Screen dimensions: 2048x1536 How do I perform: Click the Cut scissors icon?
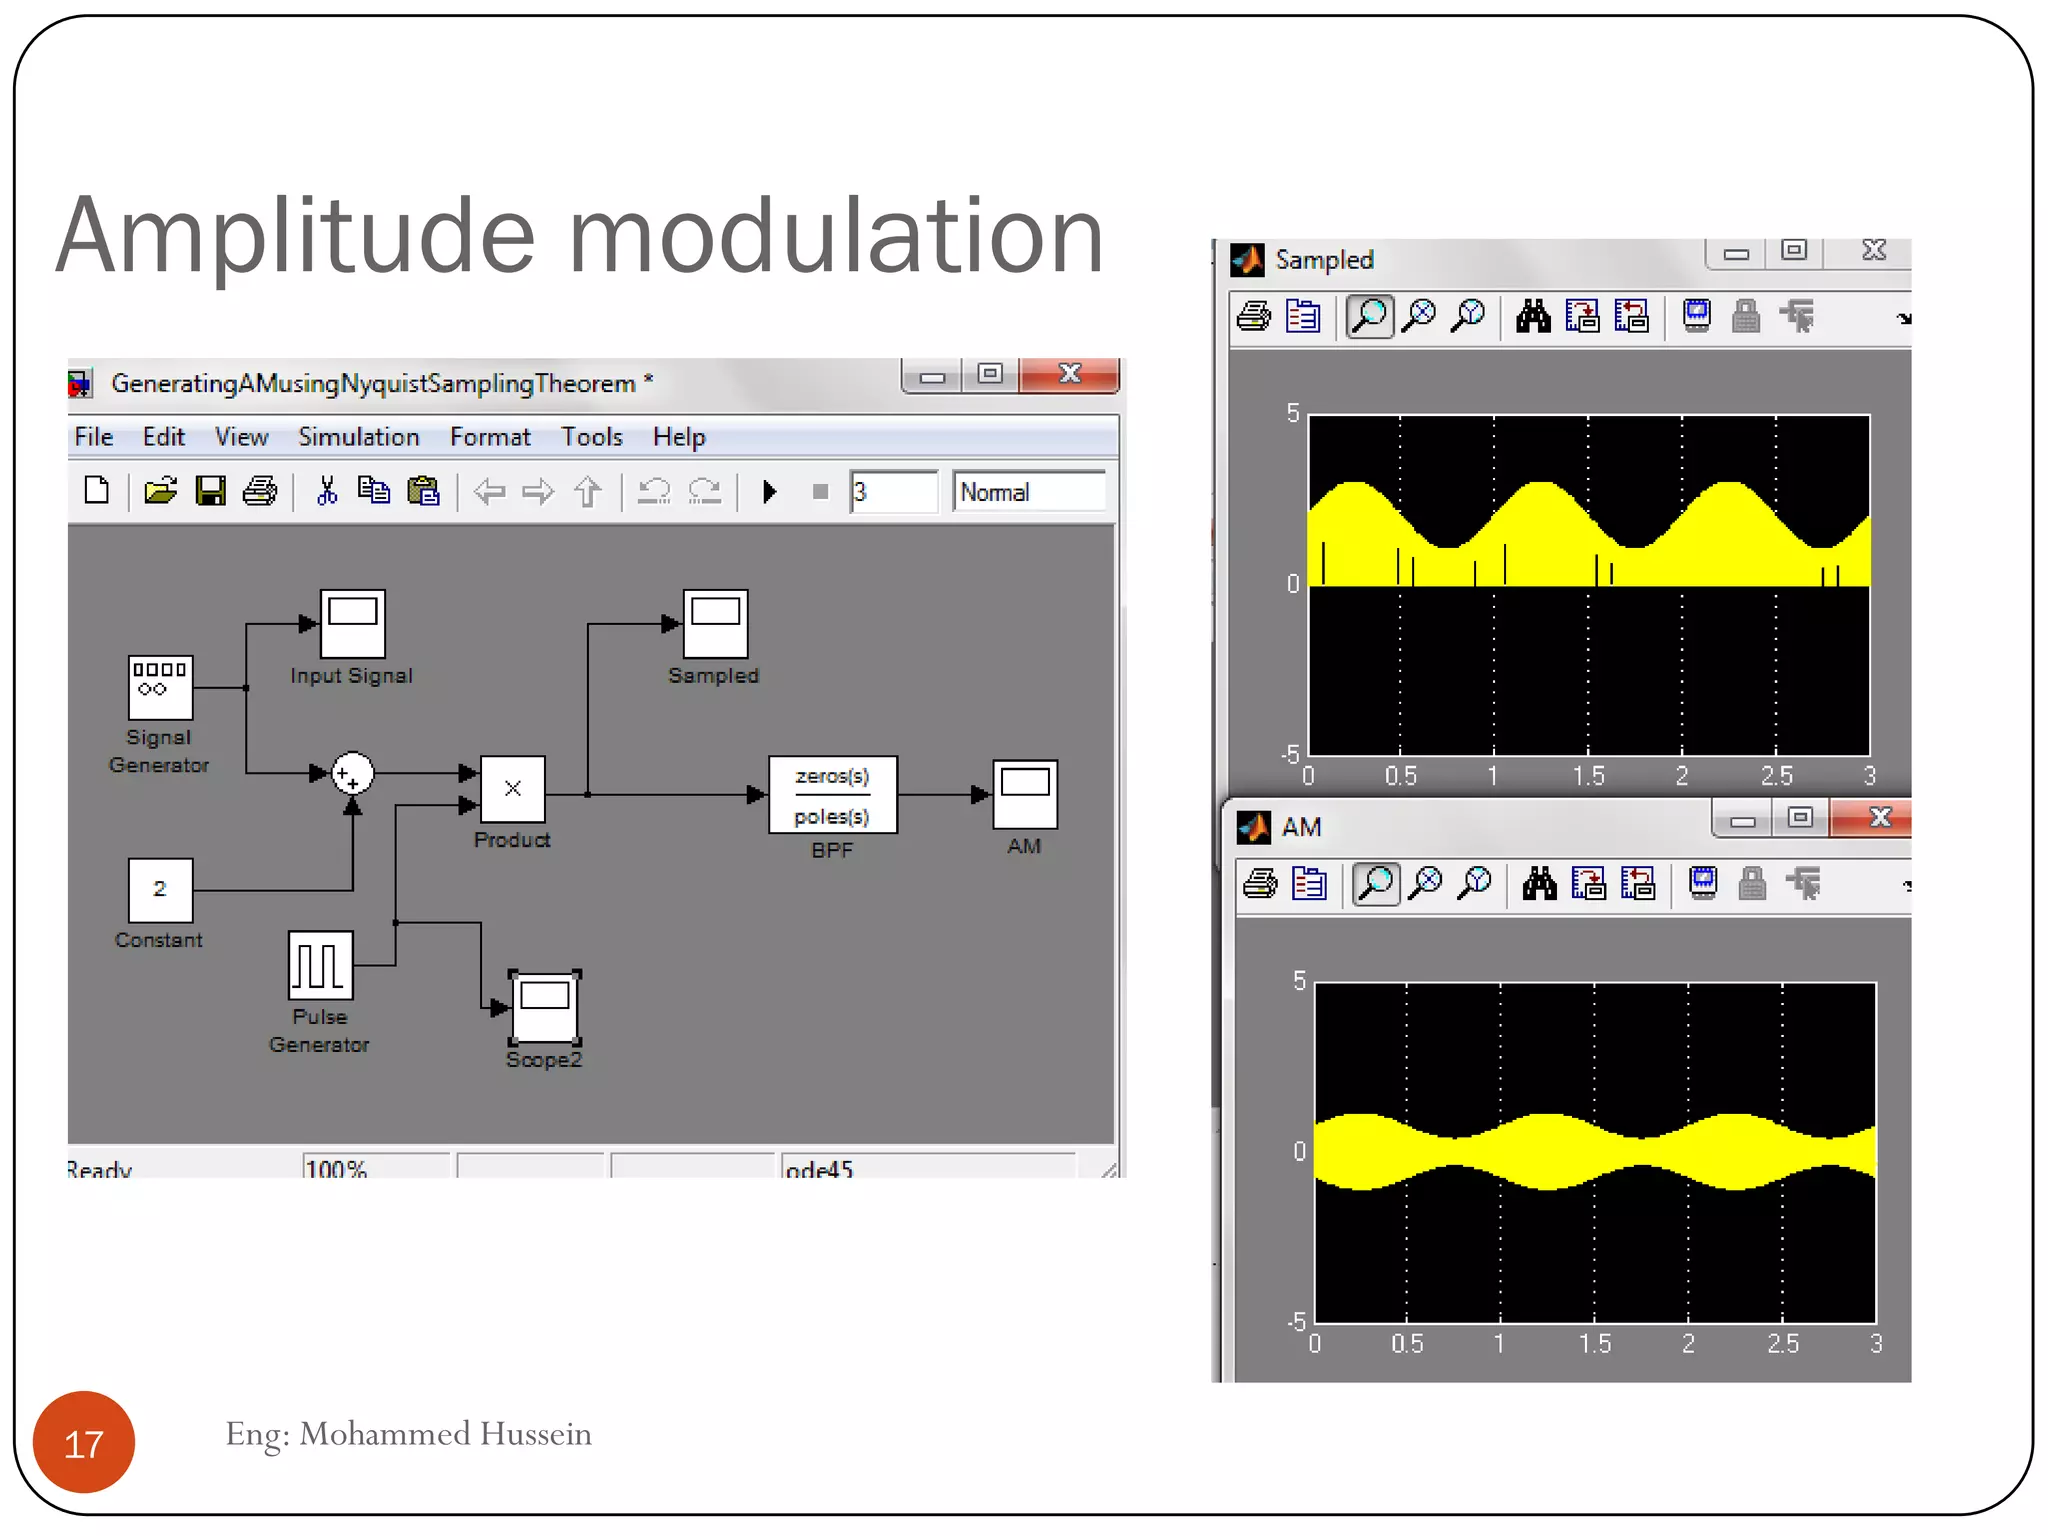tap(326, 491)
